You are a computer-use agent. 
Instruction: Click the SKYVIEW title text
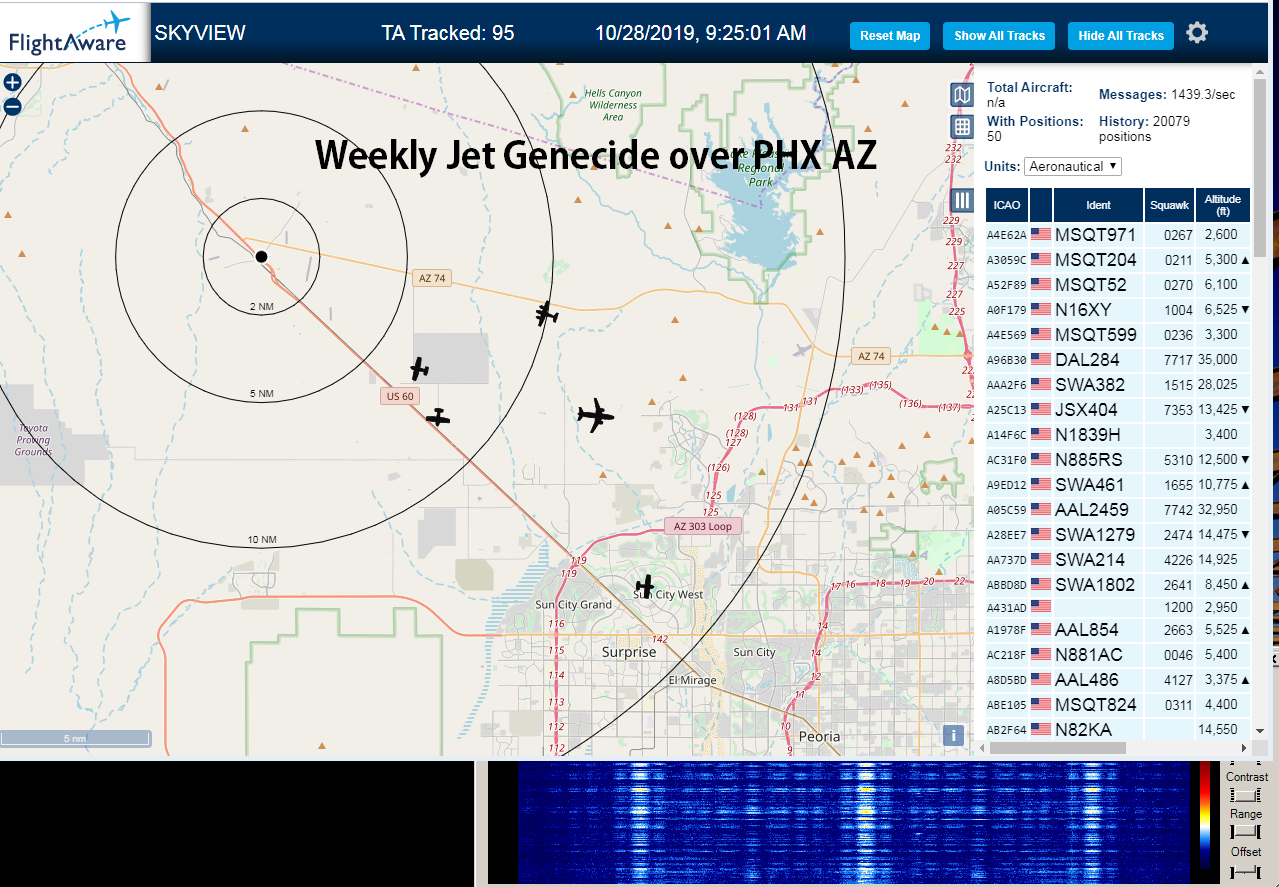[200, 33]
